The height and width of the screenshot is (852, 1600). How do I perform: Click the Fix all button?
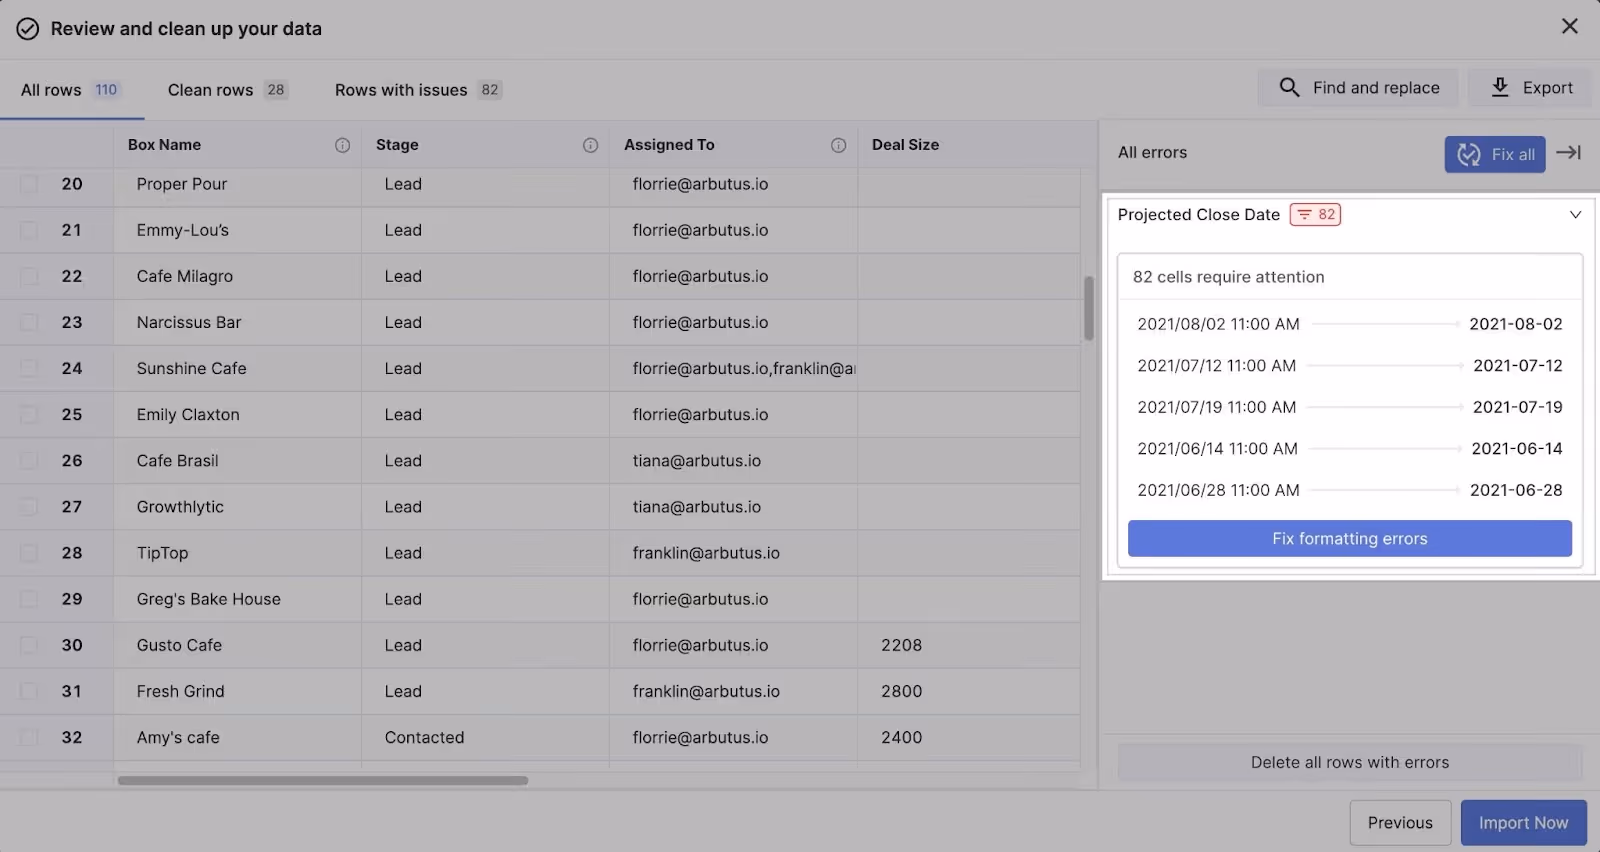point(1495,154)
